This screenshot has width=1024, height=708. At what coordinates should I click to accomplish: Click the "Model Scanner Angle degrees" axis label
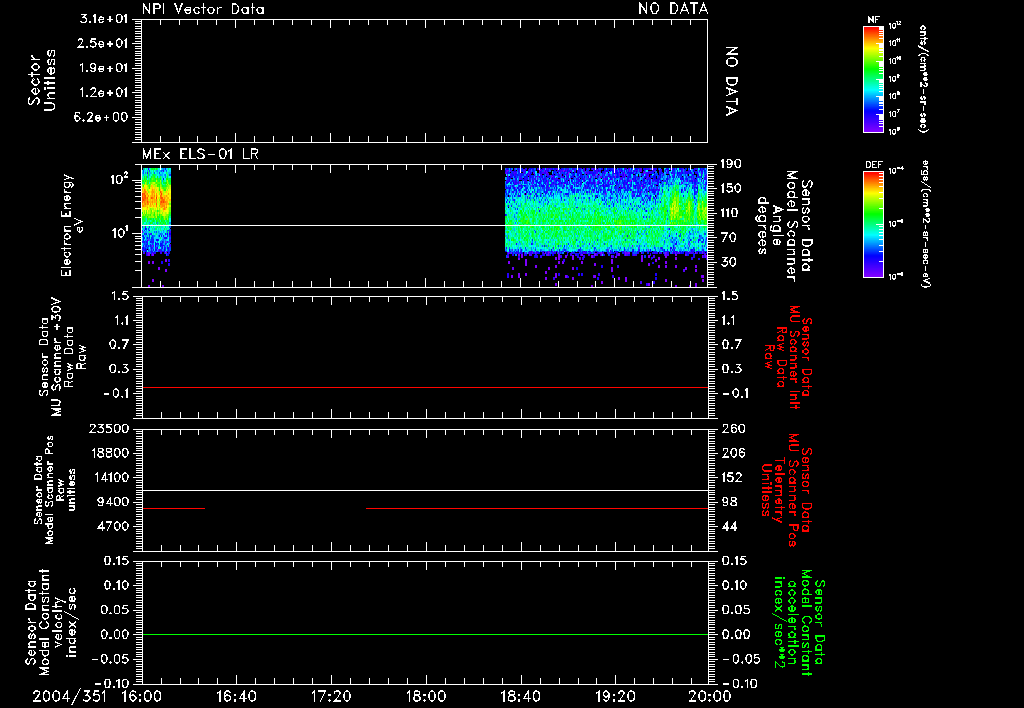point(784,226)
